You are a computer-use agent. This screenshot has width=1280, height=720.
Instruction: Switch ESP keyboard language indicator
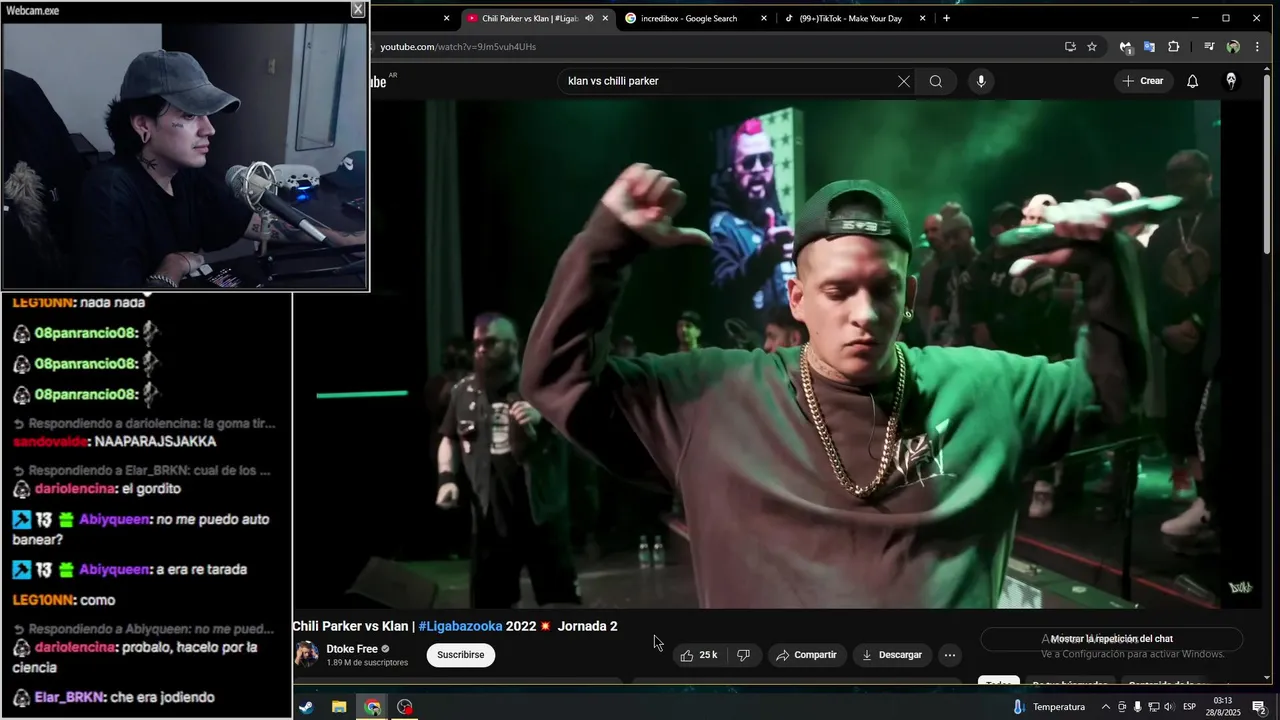tap(1190, 707)
